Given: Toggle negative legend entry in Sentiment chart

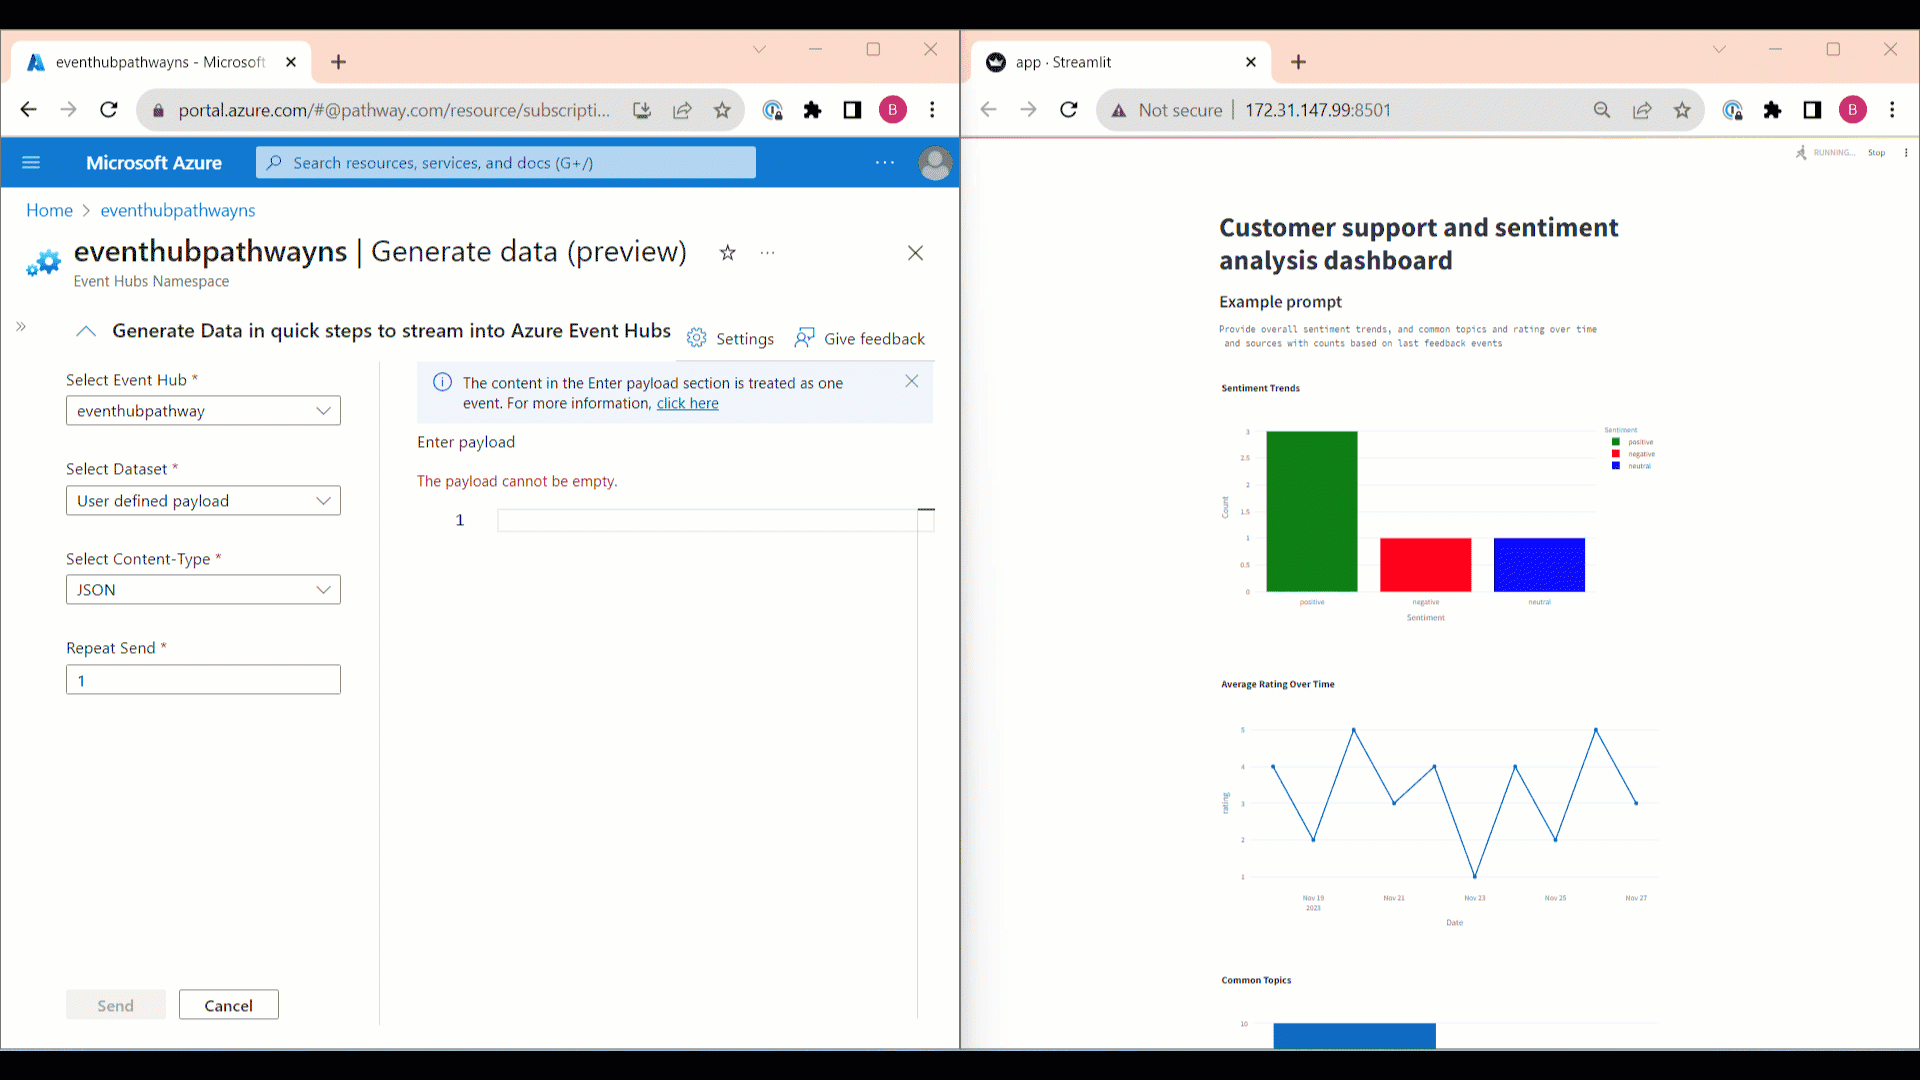Looking at the screenshot, I should pyautogui.click(x=1633, y=454).
